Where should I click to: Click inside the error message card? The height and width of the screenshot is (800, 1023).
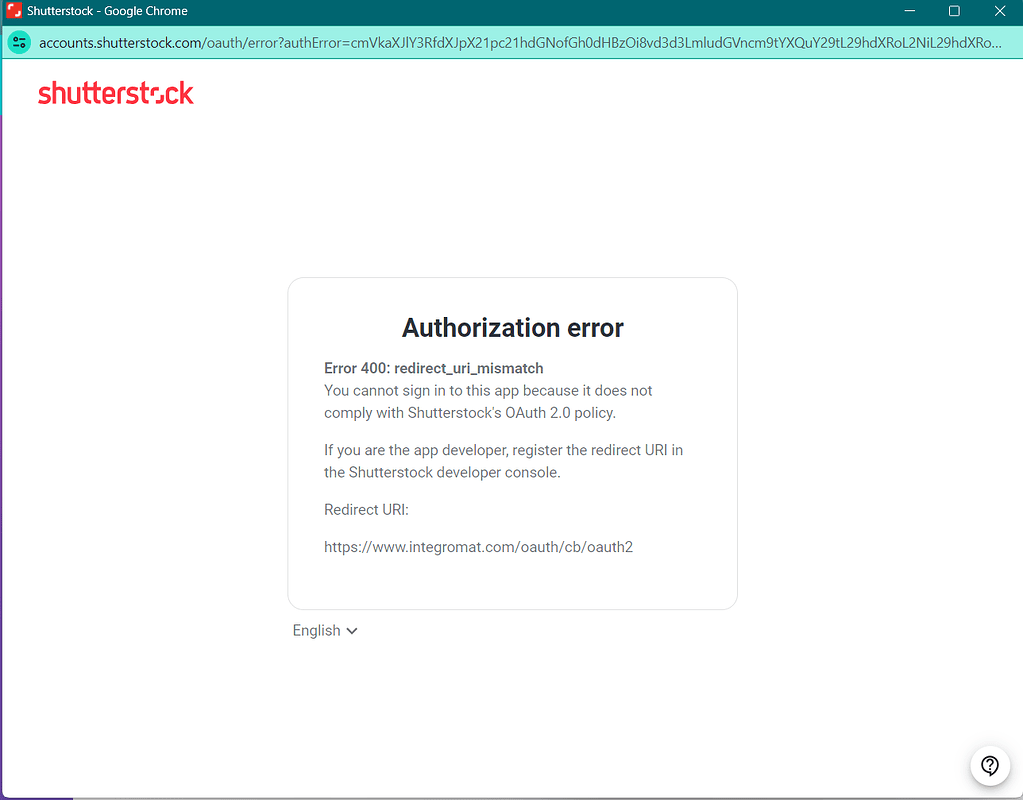point(512,443)
